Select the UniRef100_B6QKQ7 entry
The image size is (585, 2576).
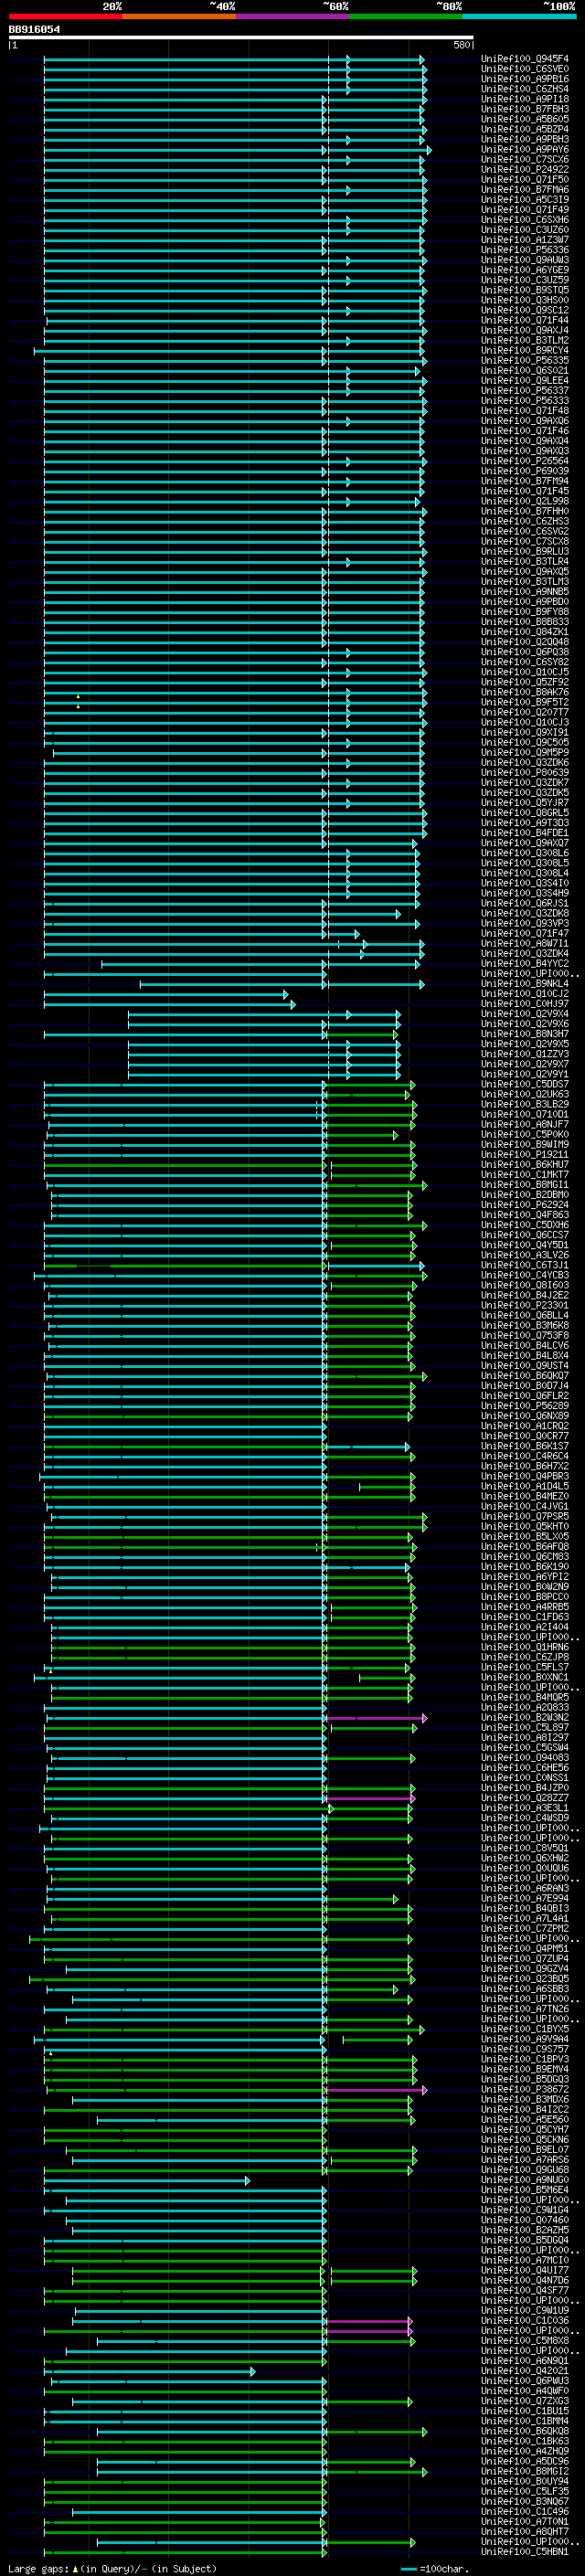pos(525,1376)
